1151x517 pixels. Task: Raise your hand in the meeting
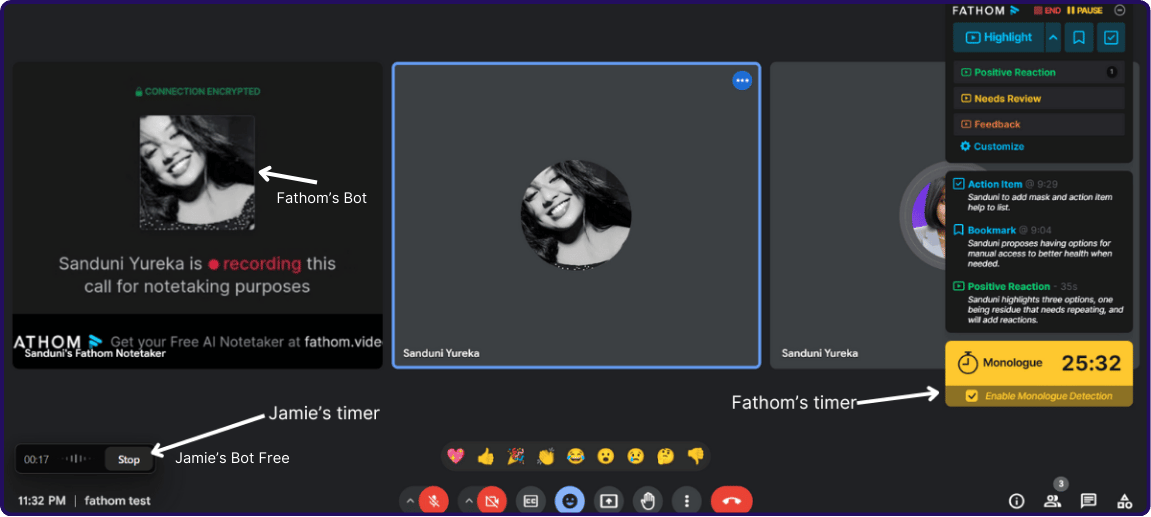click(x=647, y=501)
